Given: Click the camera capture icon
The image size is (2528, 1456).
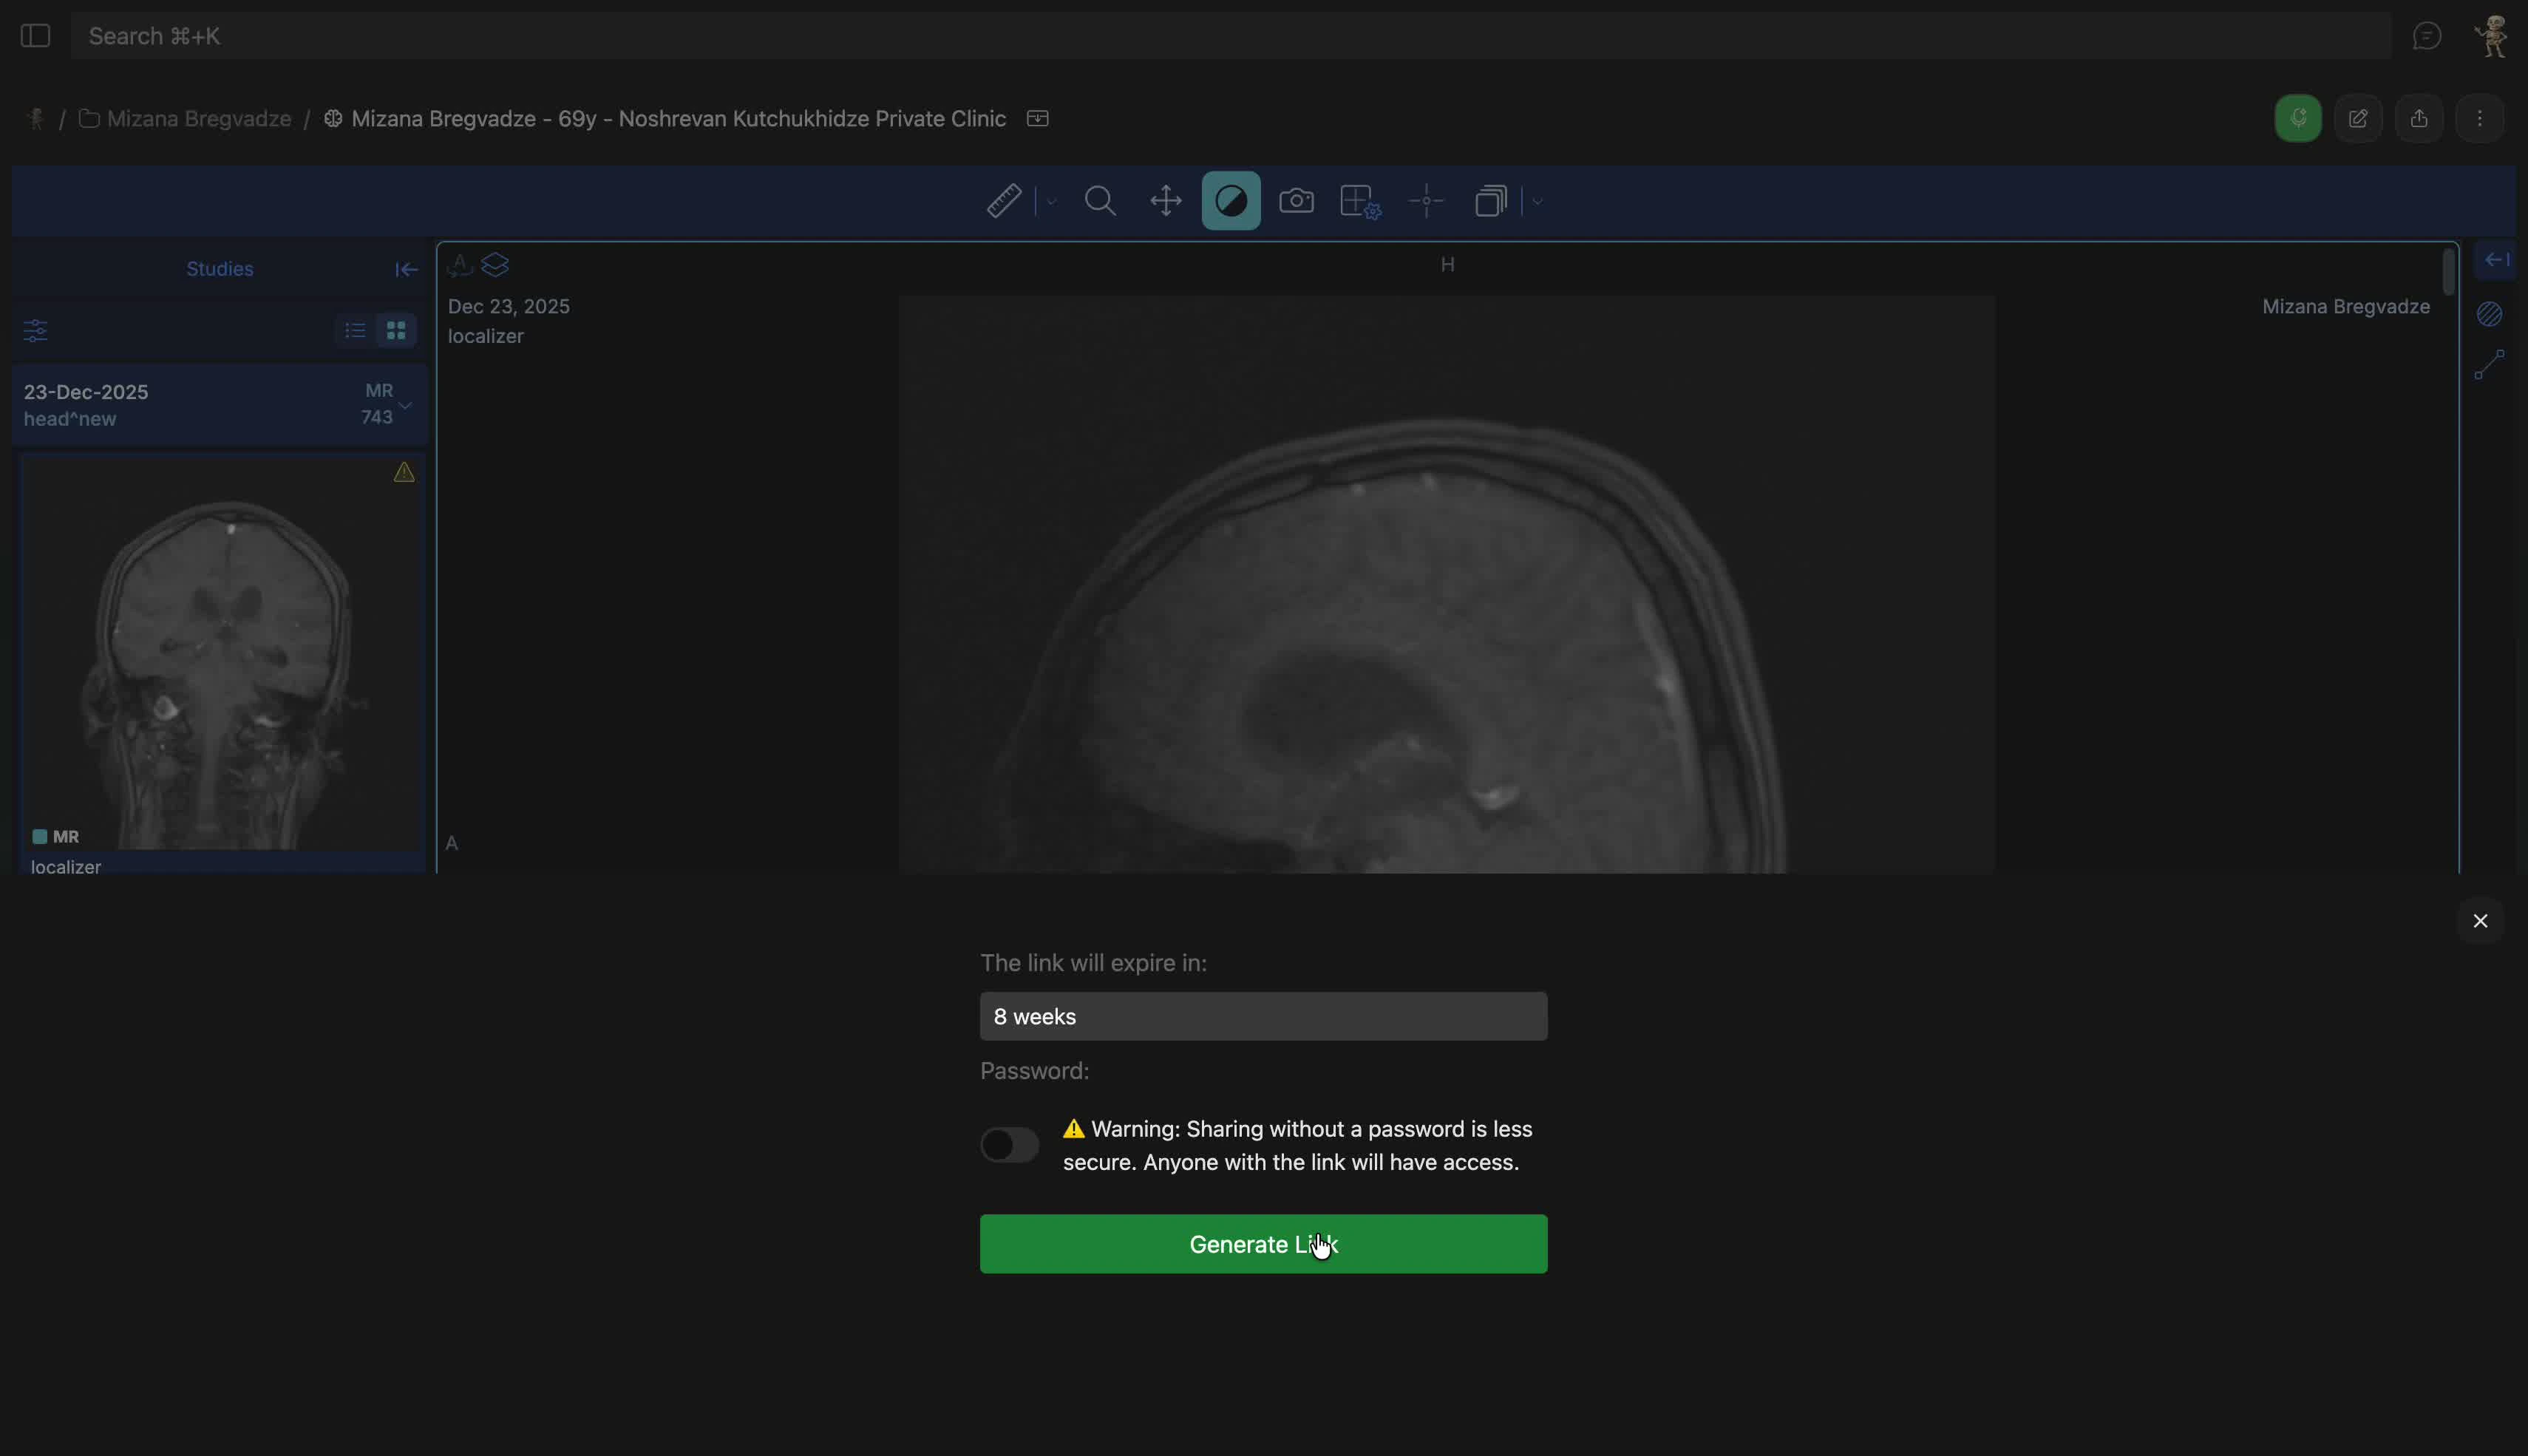Looking at the screenshot, I should (1296, 201).
